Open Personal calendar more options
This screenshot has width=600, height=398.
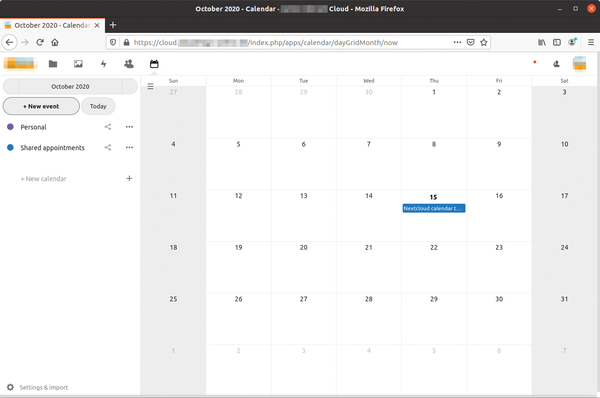tap(129, 127)
